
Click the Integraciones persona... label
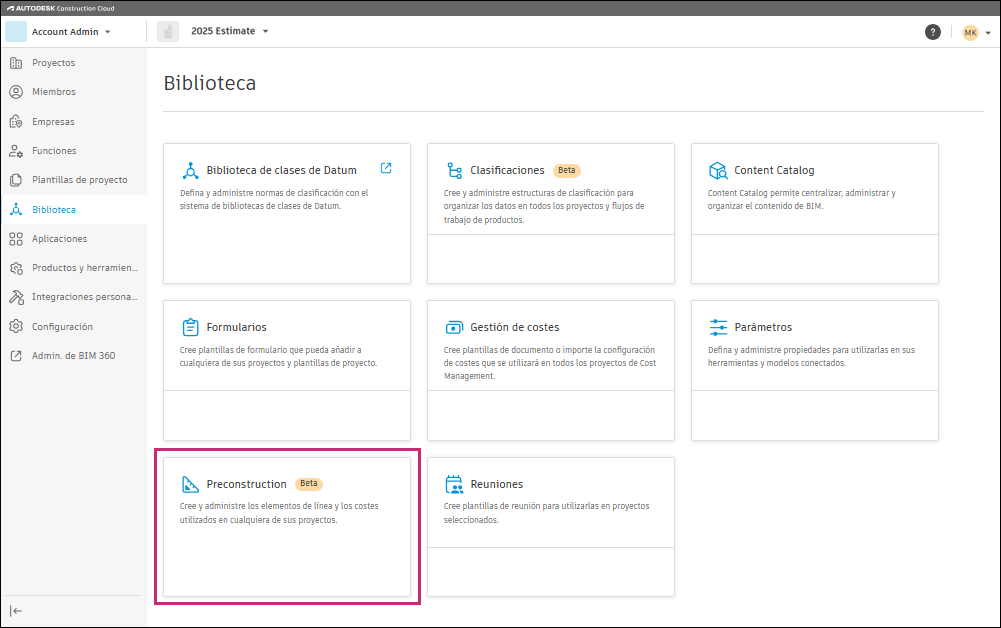[85, 297]
